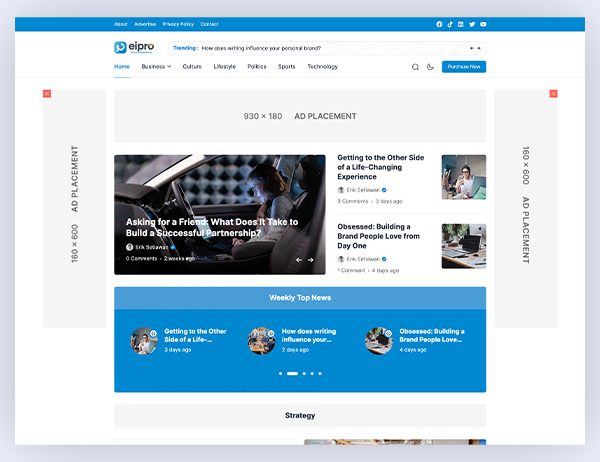Viewport: 600px width, 462px height.
Task: Open the LinkedIn social link
Action: pos(461,24)
